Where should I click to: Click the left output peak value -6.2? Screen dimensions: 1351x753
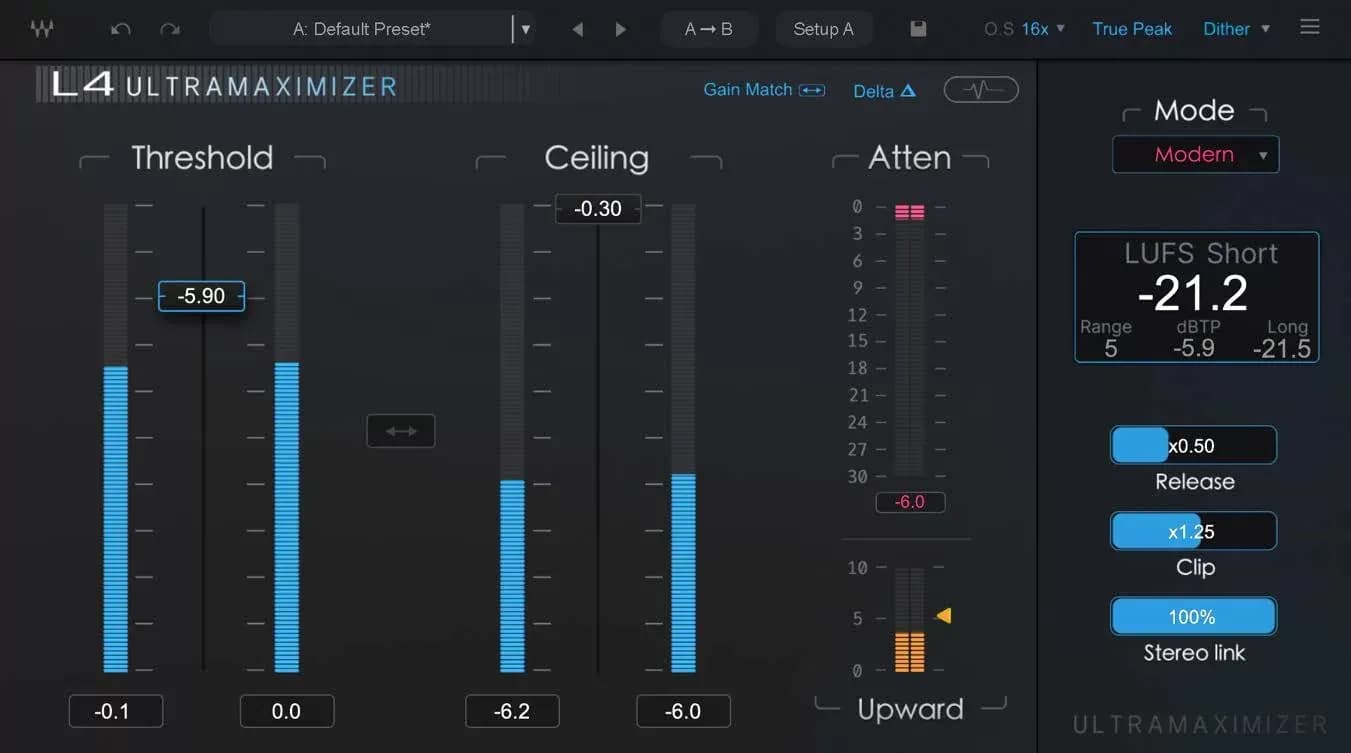click(512, 711)
